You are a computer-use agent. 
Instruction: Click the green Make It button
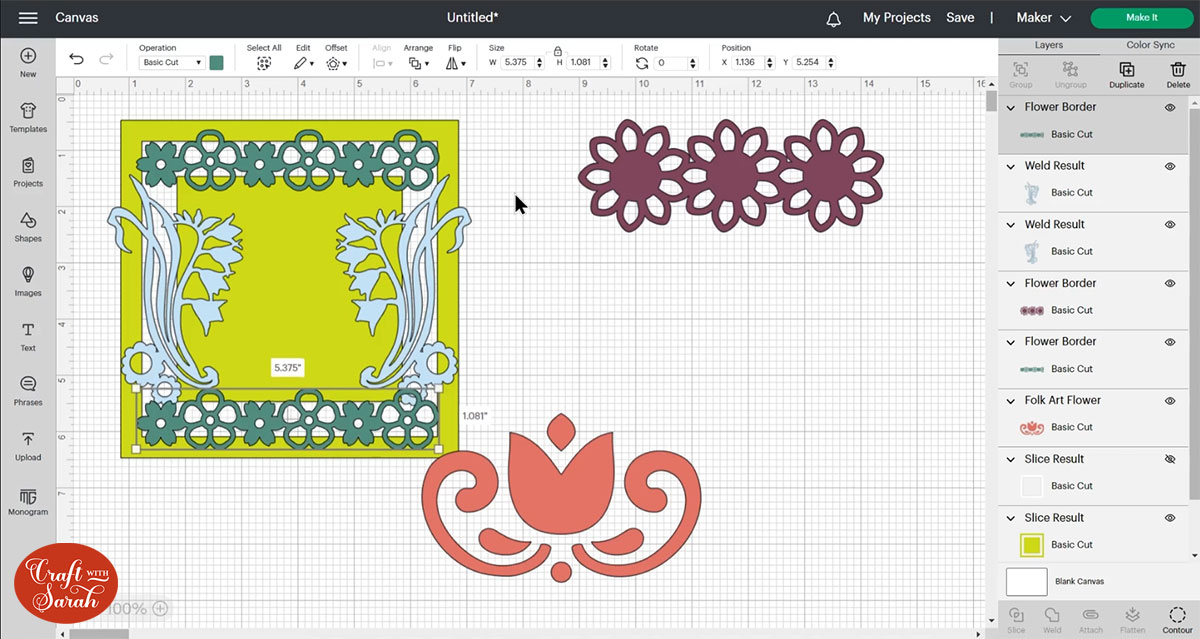pyautogui.click(x=1141, y=18)
